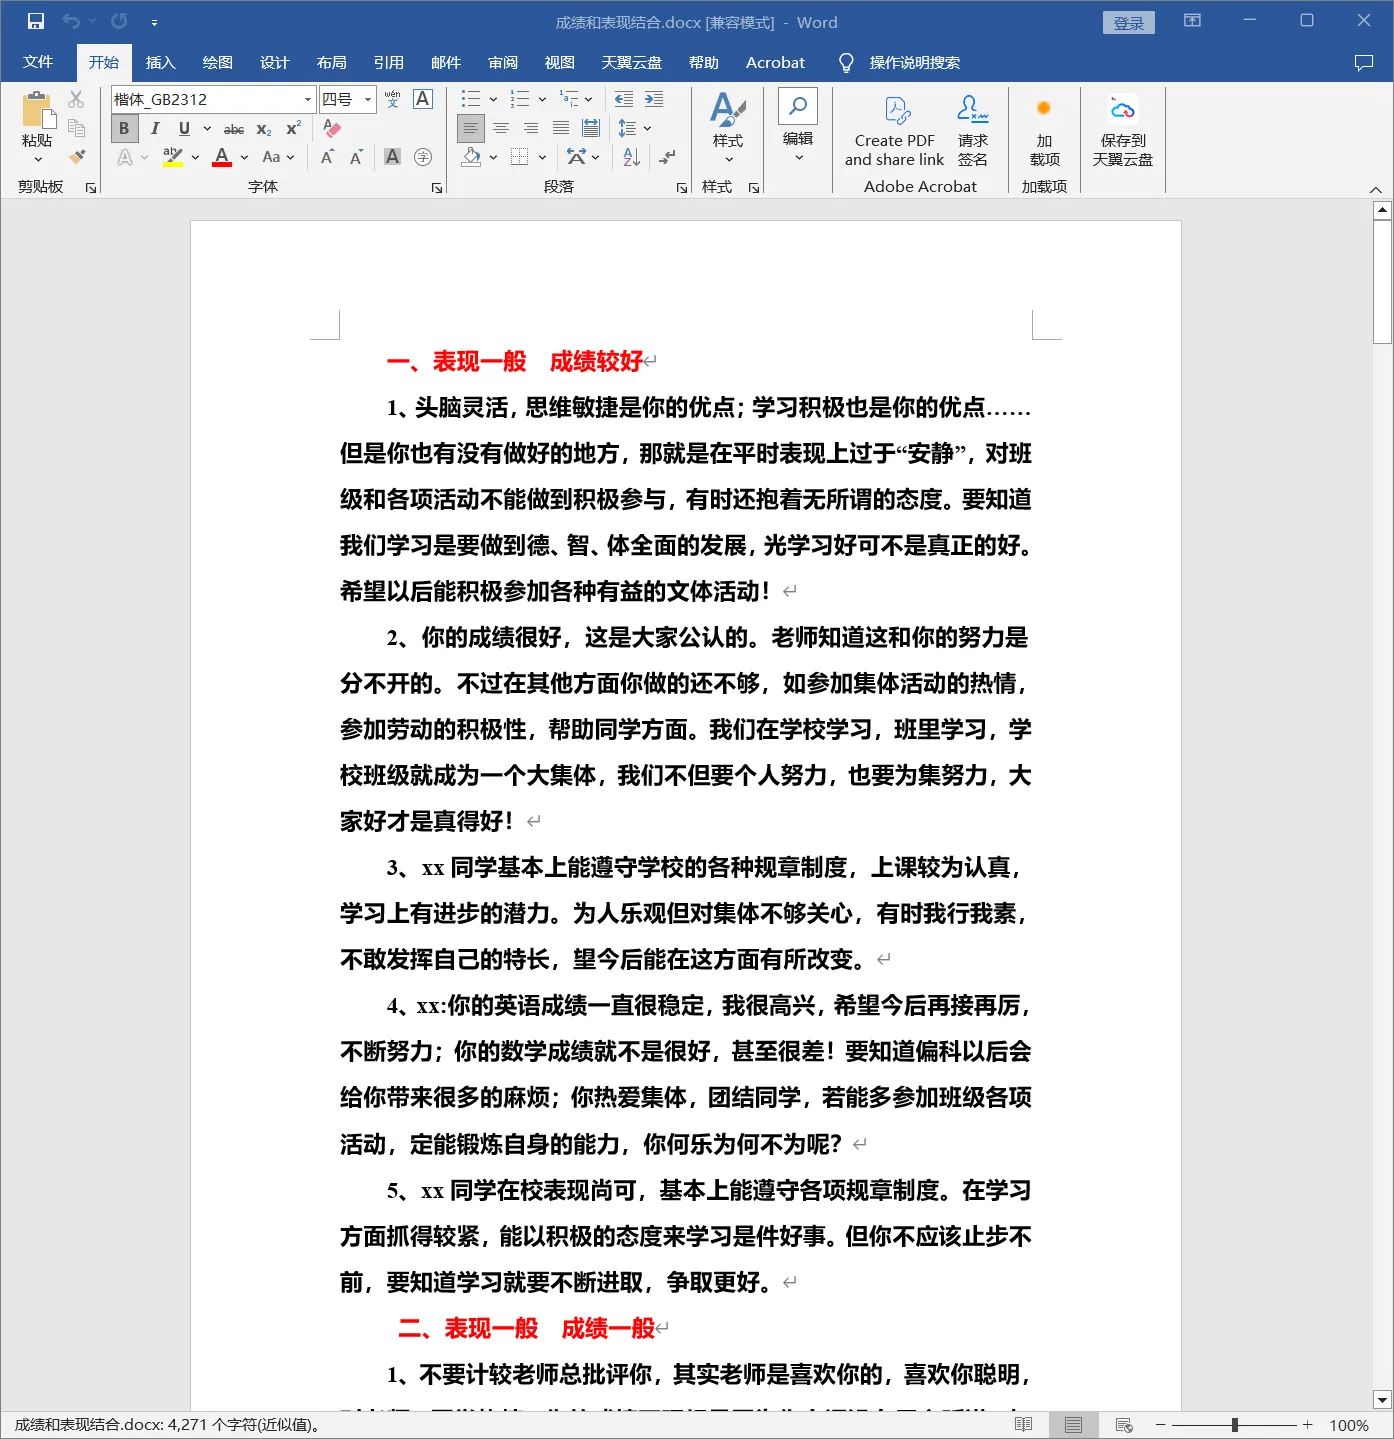
Task: Click the vertical scrollbar down arrow
Action: (x=1382, y=1400)
